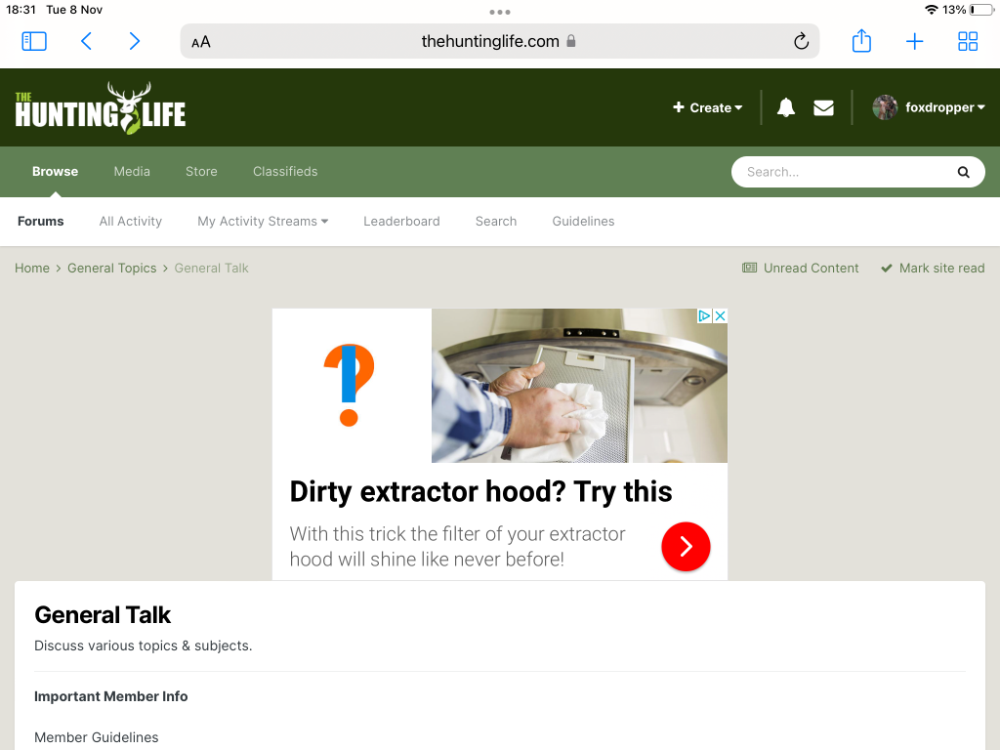Open the Leaderboard page

(402, 221)
